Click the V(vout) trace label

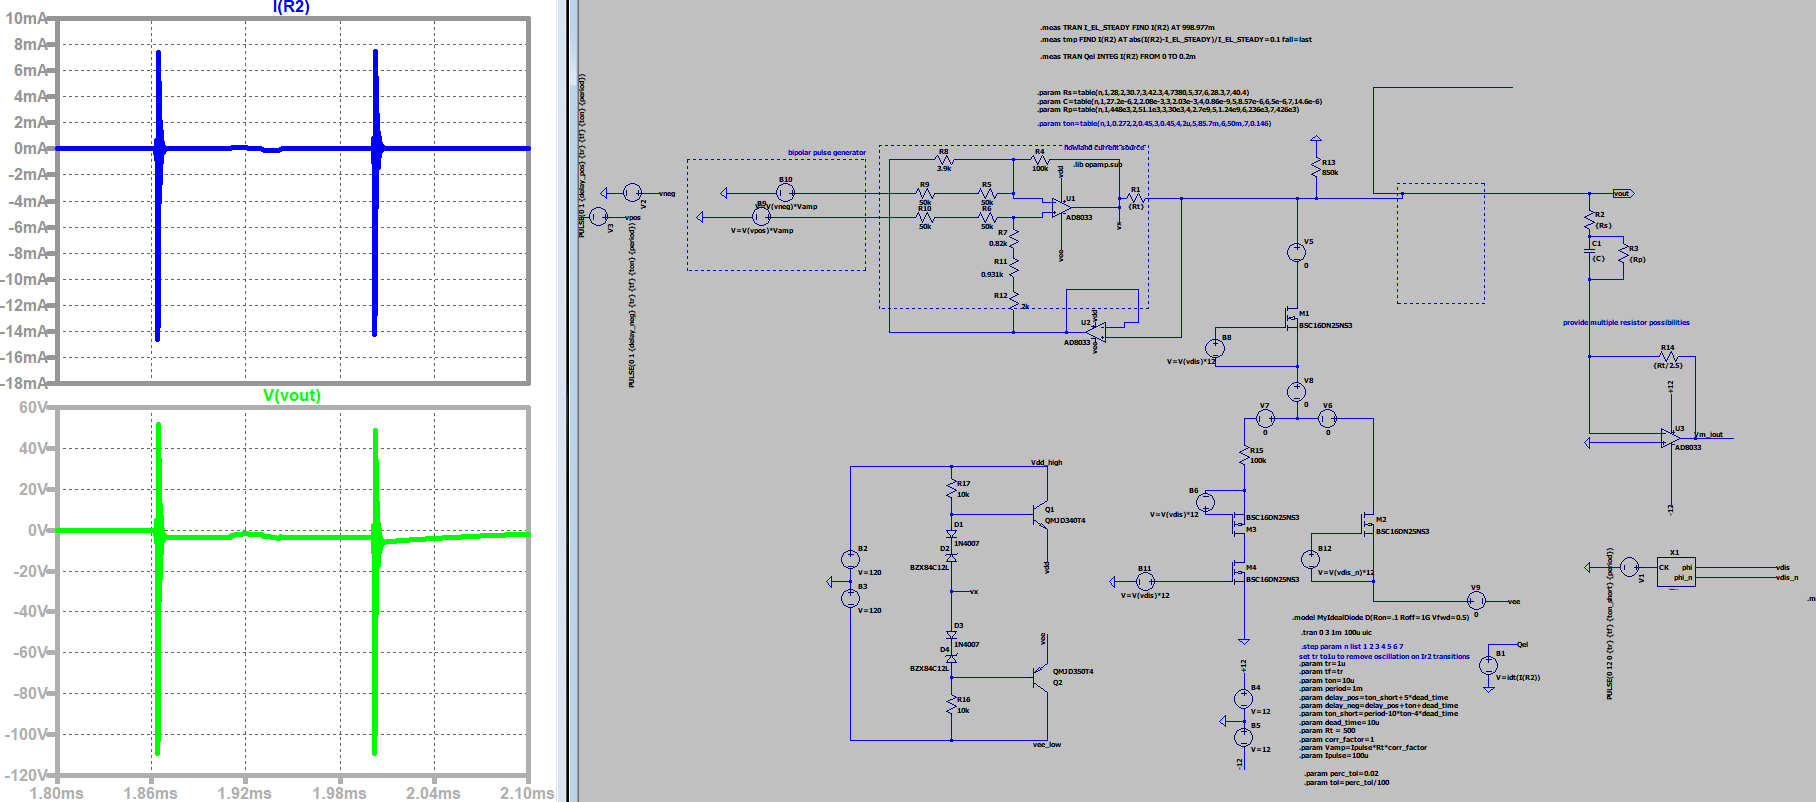(291, 396)
